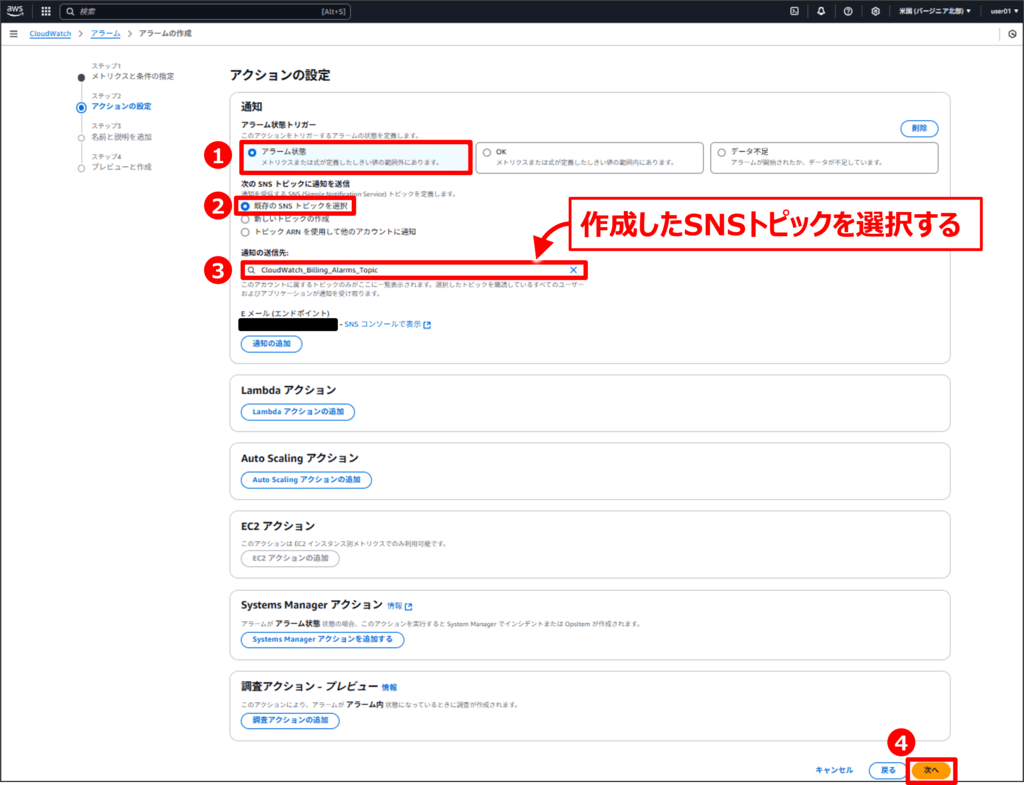Click external link icon beside Systems Manager 情報

409,607
